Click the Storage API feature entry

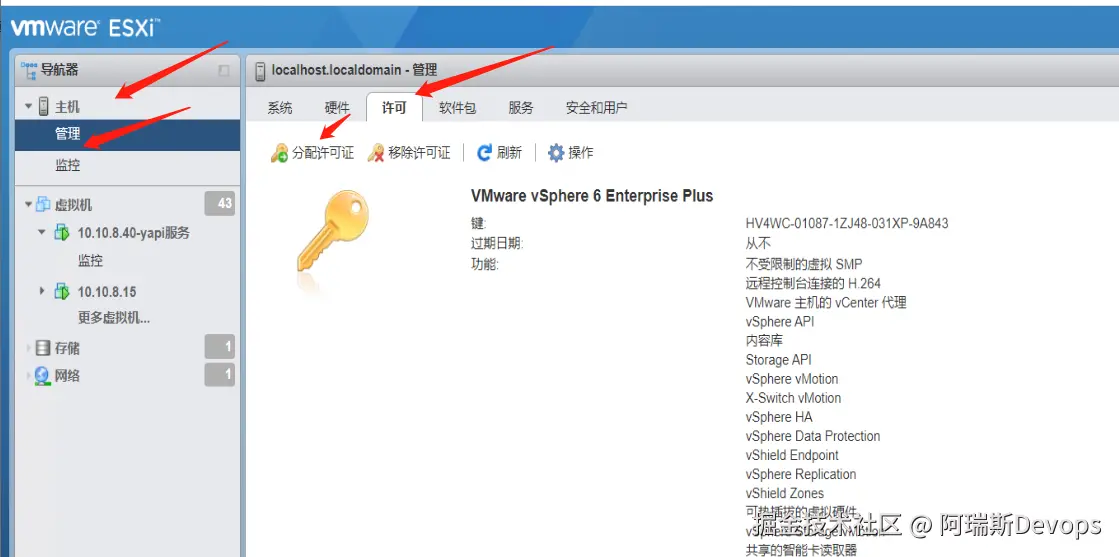pos(779,360)
